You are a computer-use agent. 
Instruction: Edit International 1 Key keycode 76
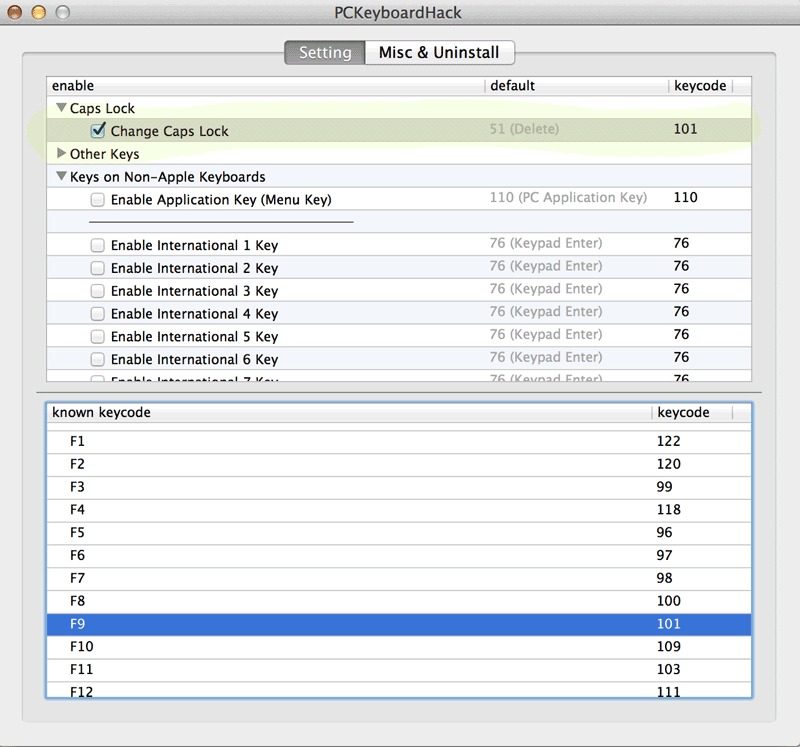pos(681,243)
